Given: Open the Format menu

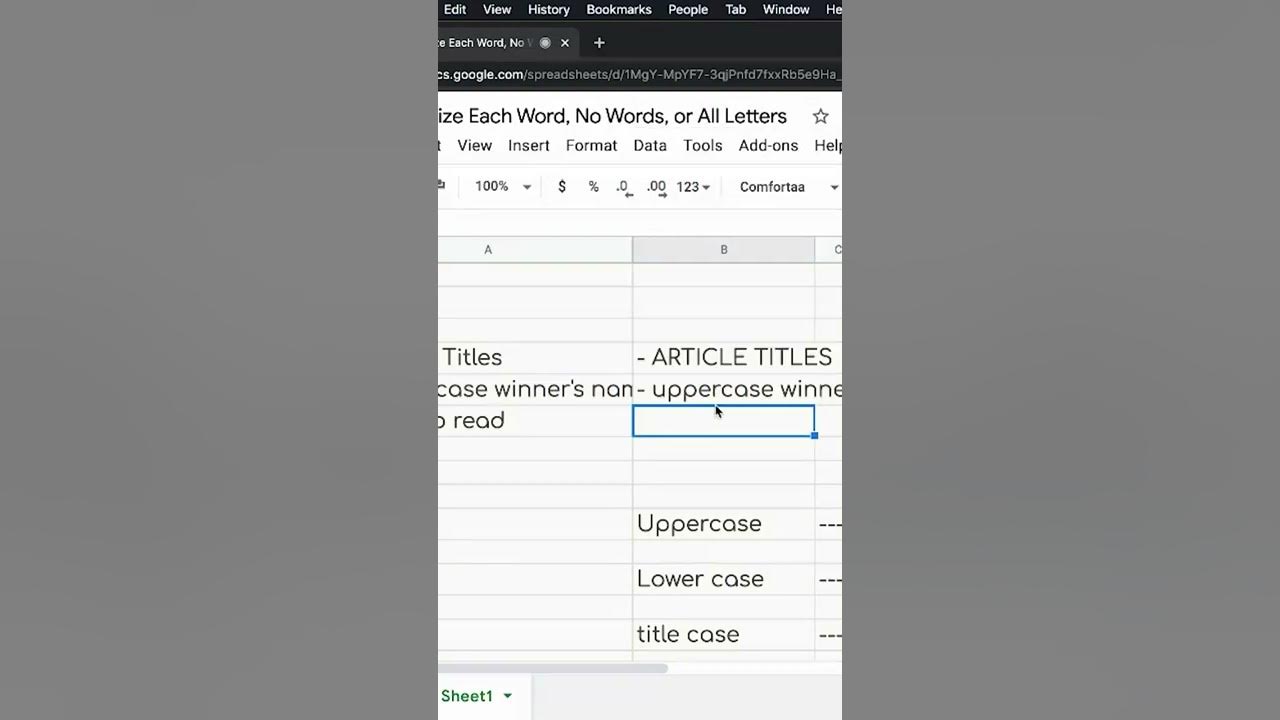Looking at the screenshot, I should click(x=591, y=146).
